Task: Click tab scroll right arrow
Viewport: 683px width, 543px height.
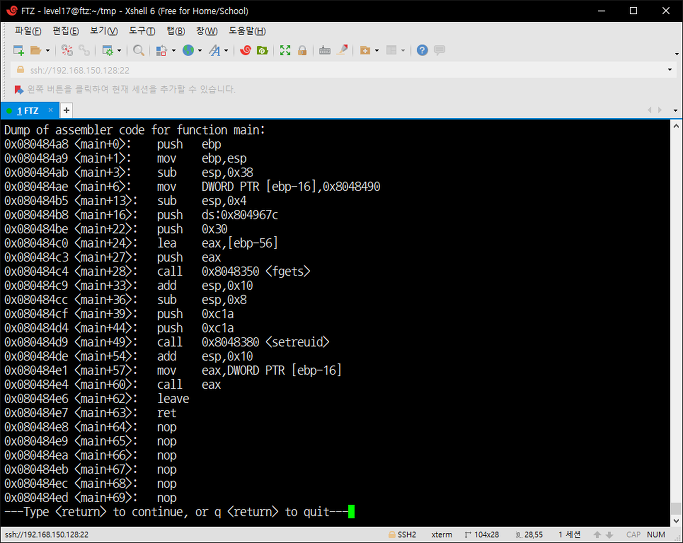Action: tap(660, 110)
